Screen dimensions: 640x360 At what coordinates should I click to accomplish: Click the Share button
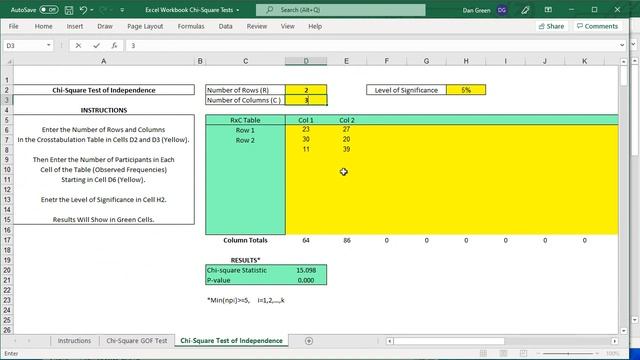[551, 26]
